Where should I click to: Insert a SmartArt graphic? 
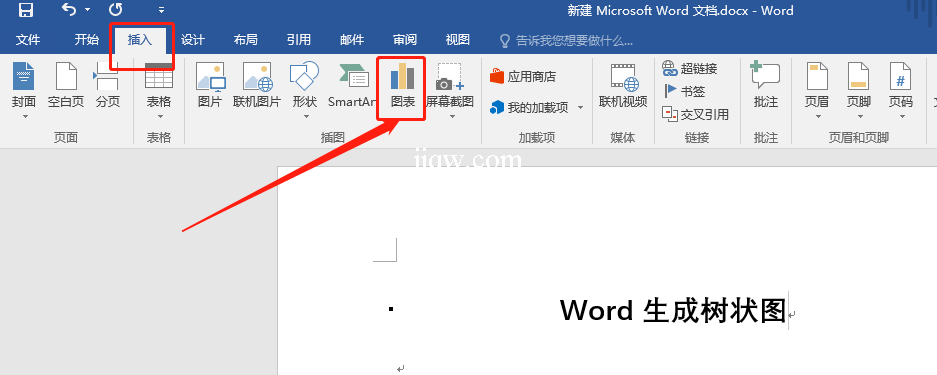(353, 85)
